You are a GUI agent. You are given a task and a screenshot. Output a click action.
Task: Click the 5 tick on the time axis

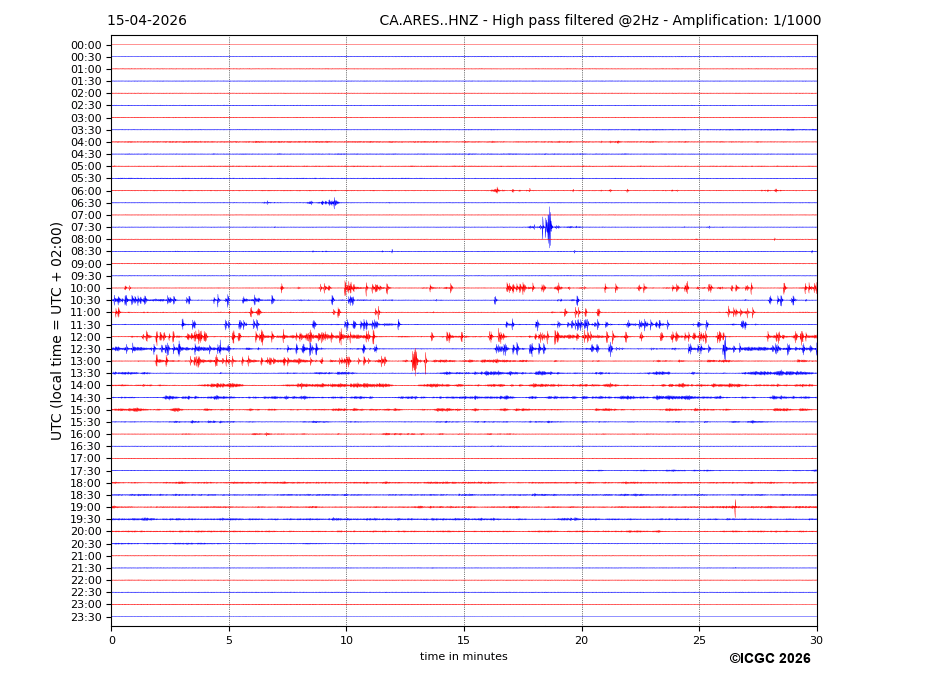pos(229,640)
